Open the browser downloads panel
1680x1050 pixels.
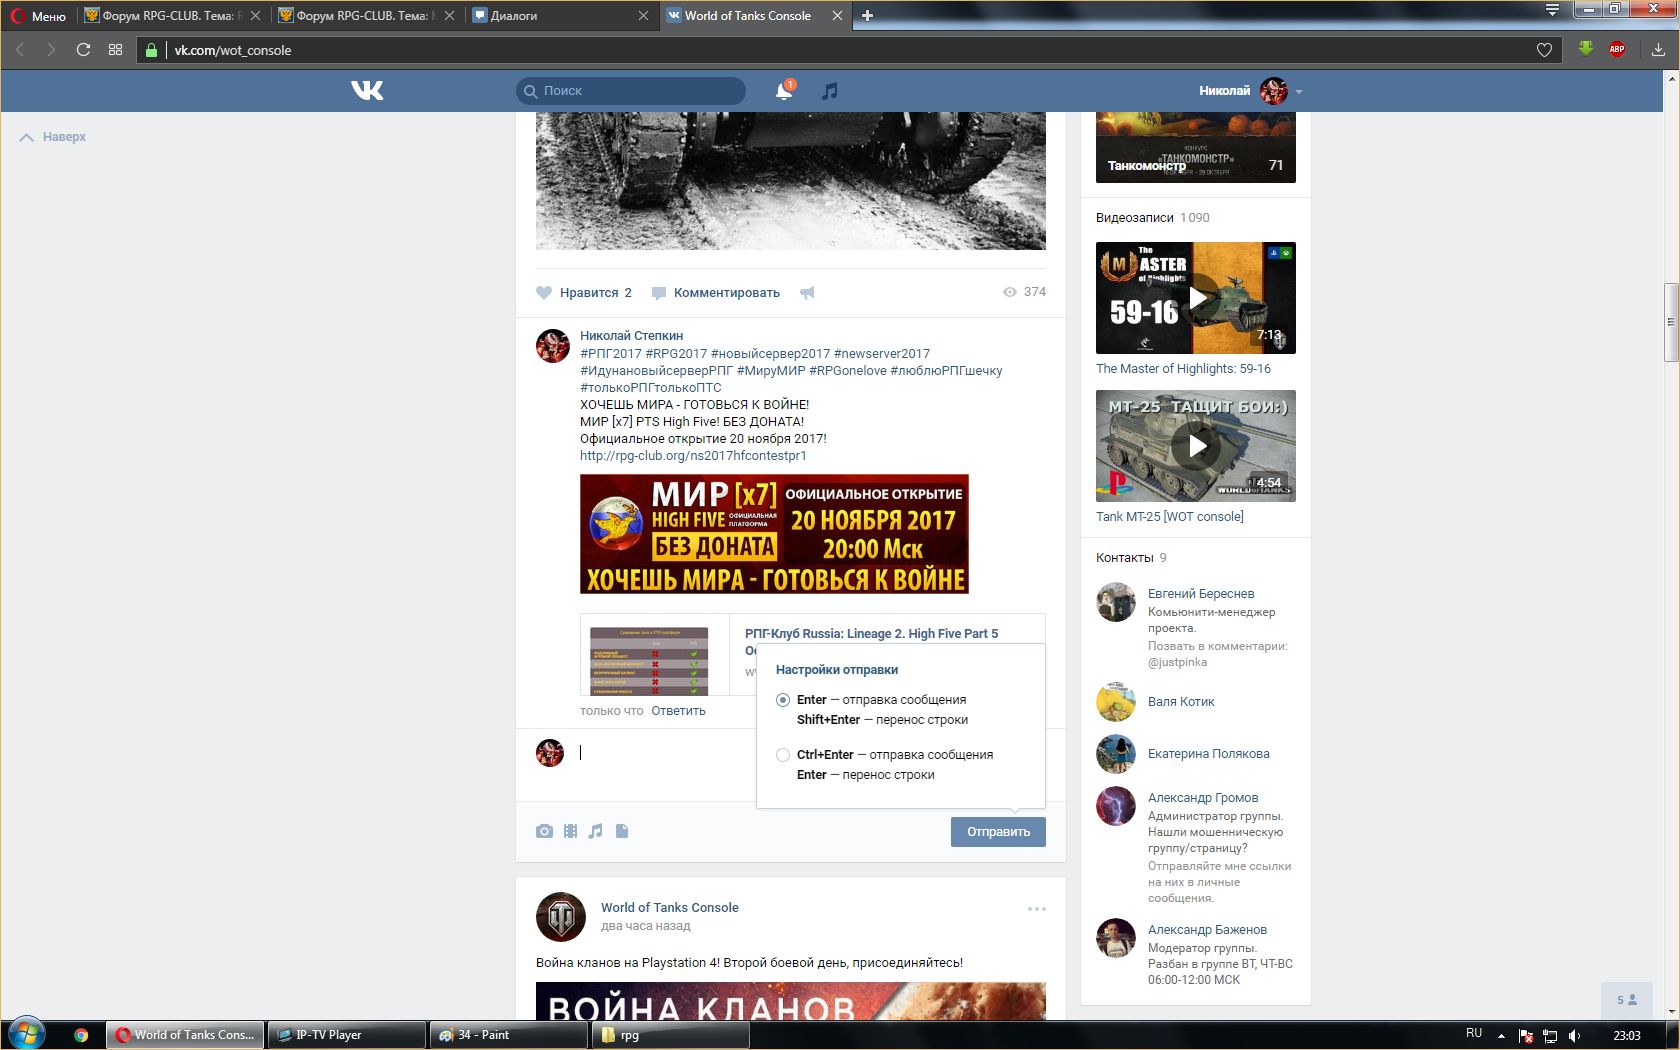tap(1658, 50)
